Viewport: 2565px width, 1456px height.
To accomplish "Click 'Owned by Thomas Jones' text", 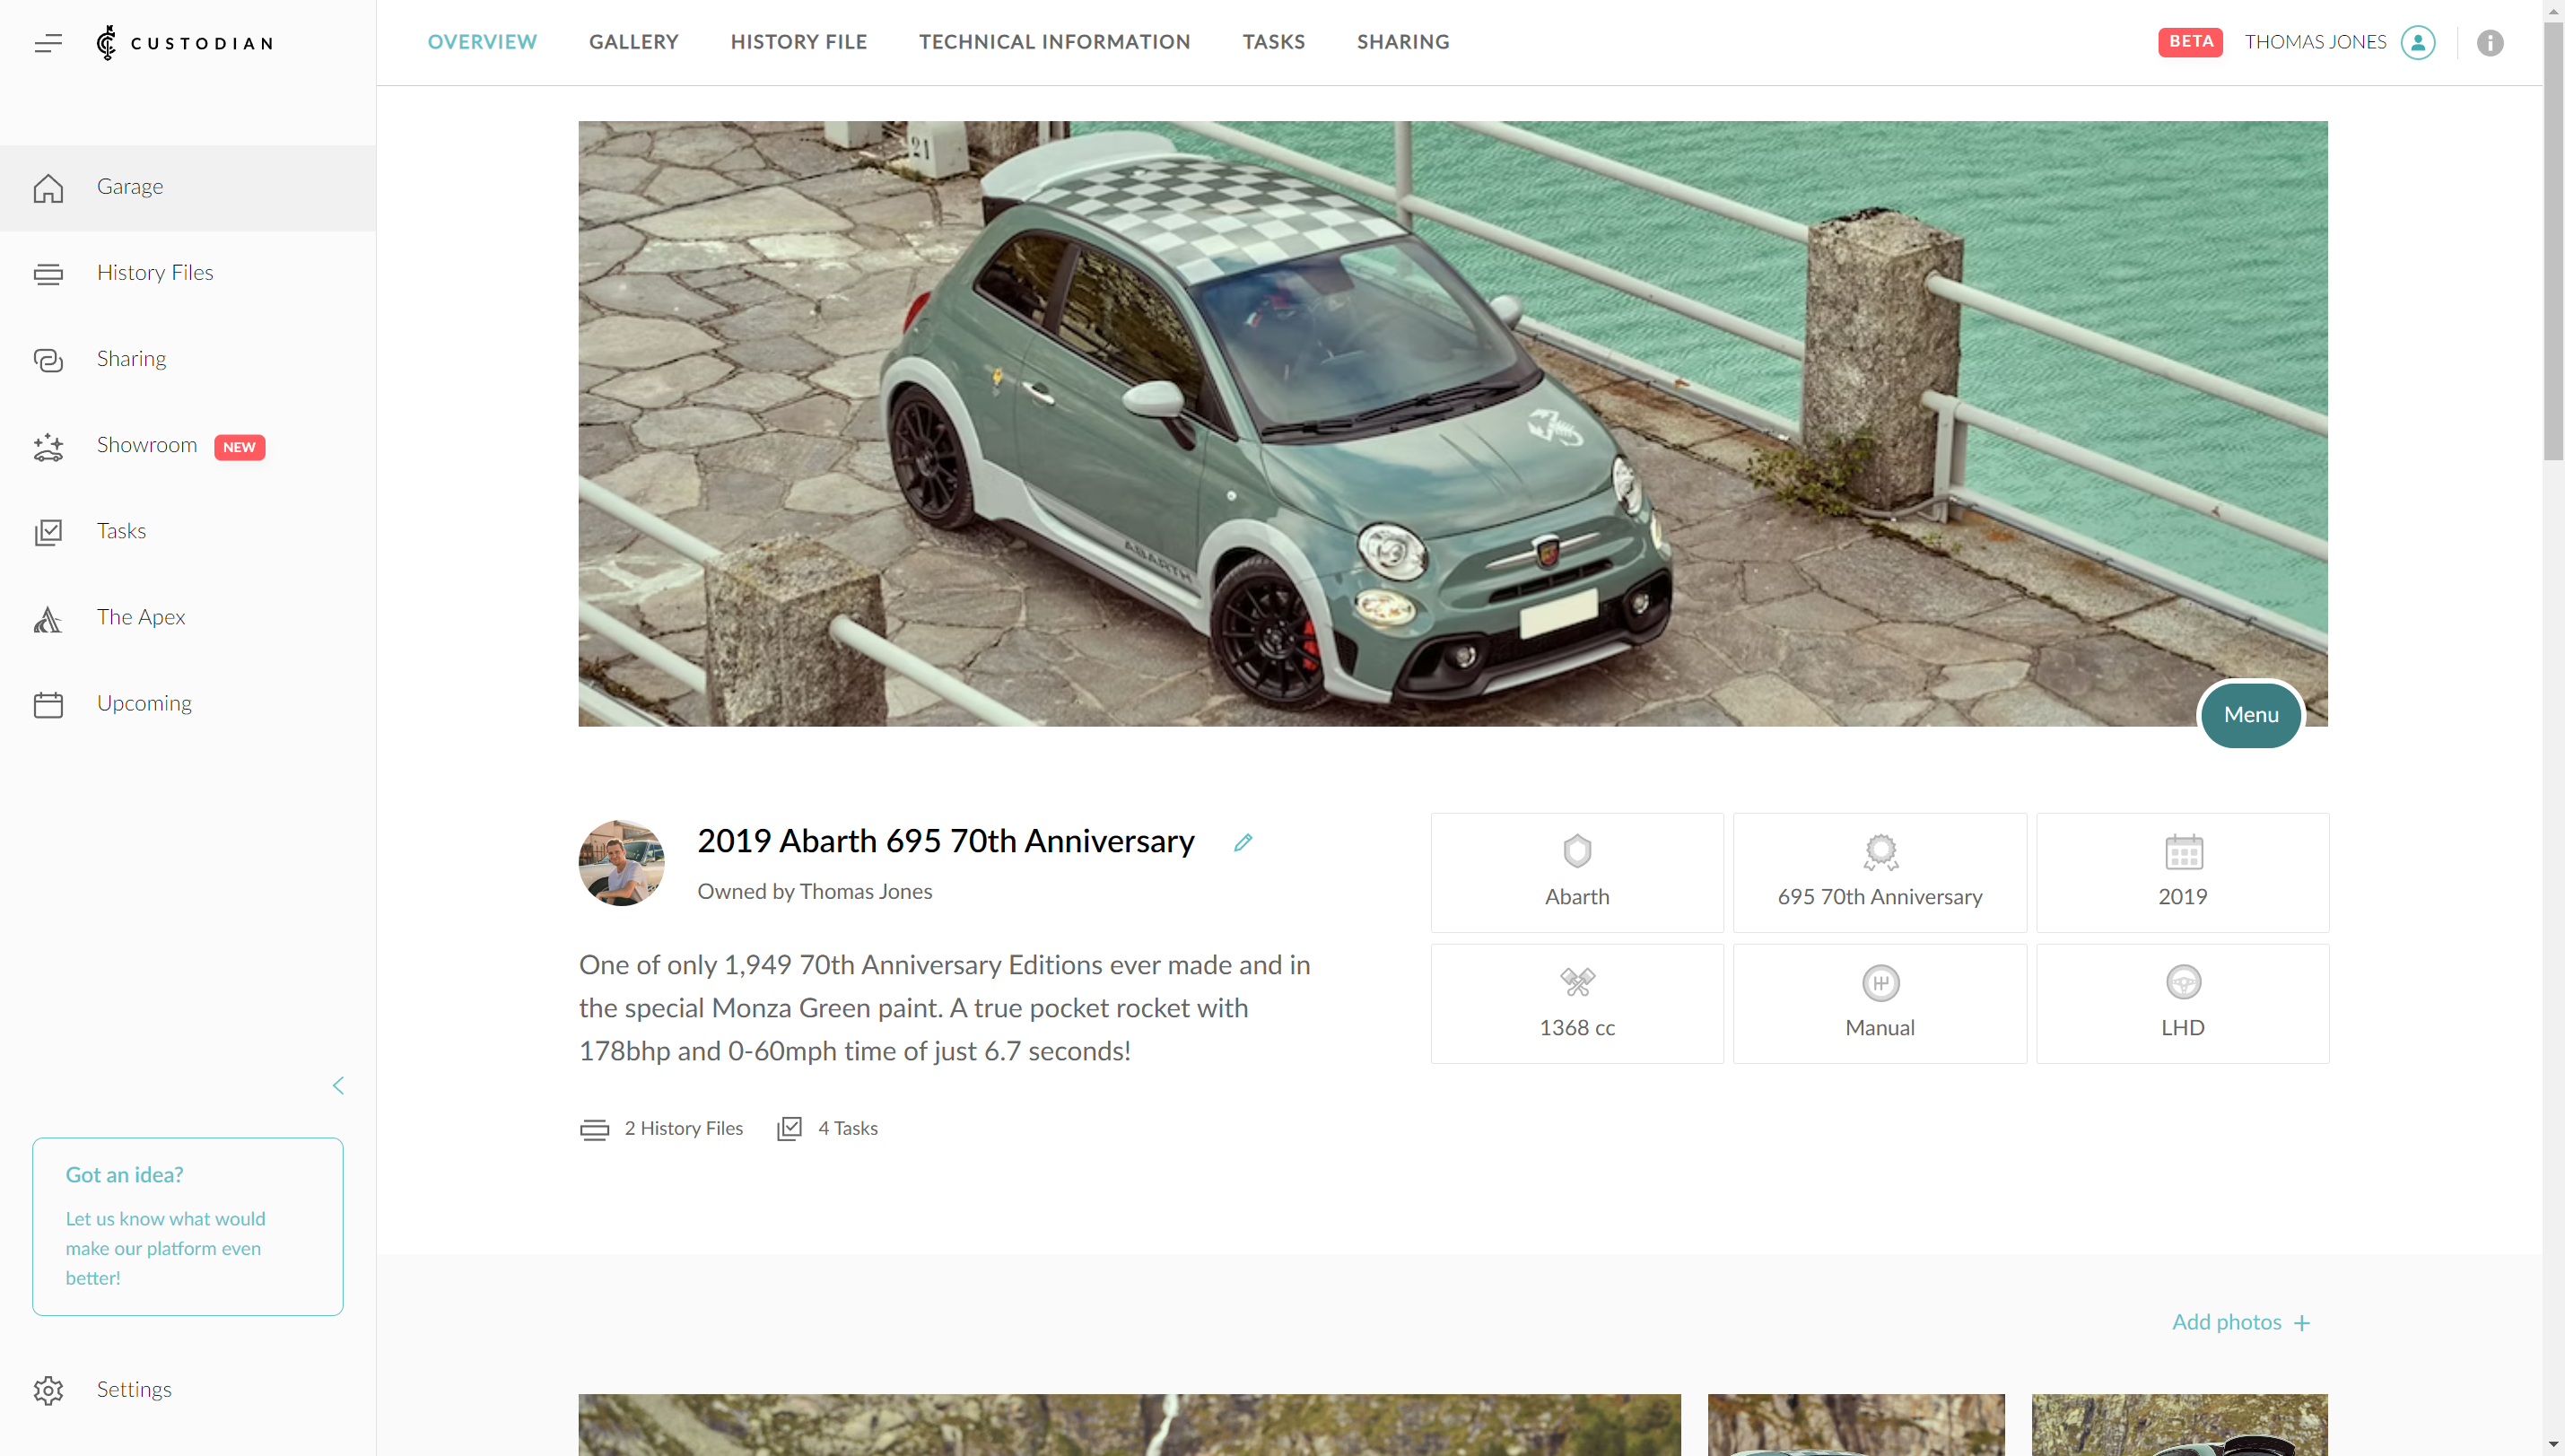I will [x=814, y=891].
